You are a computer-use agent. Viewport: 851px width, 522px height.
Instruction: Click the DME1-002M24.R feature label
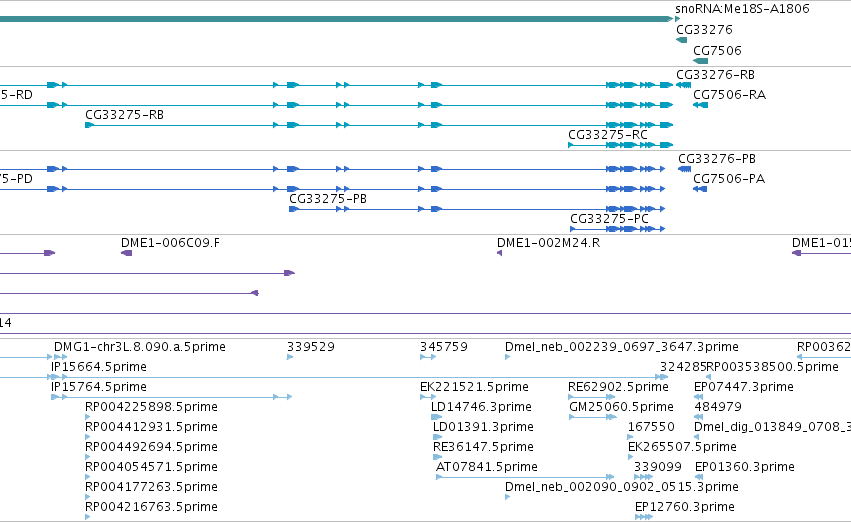(549, 243)
